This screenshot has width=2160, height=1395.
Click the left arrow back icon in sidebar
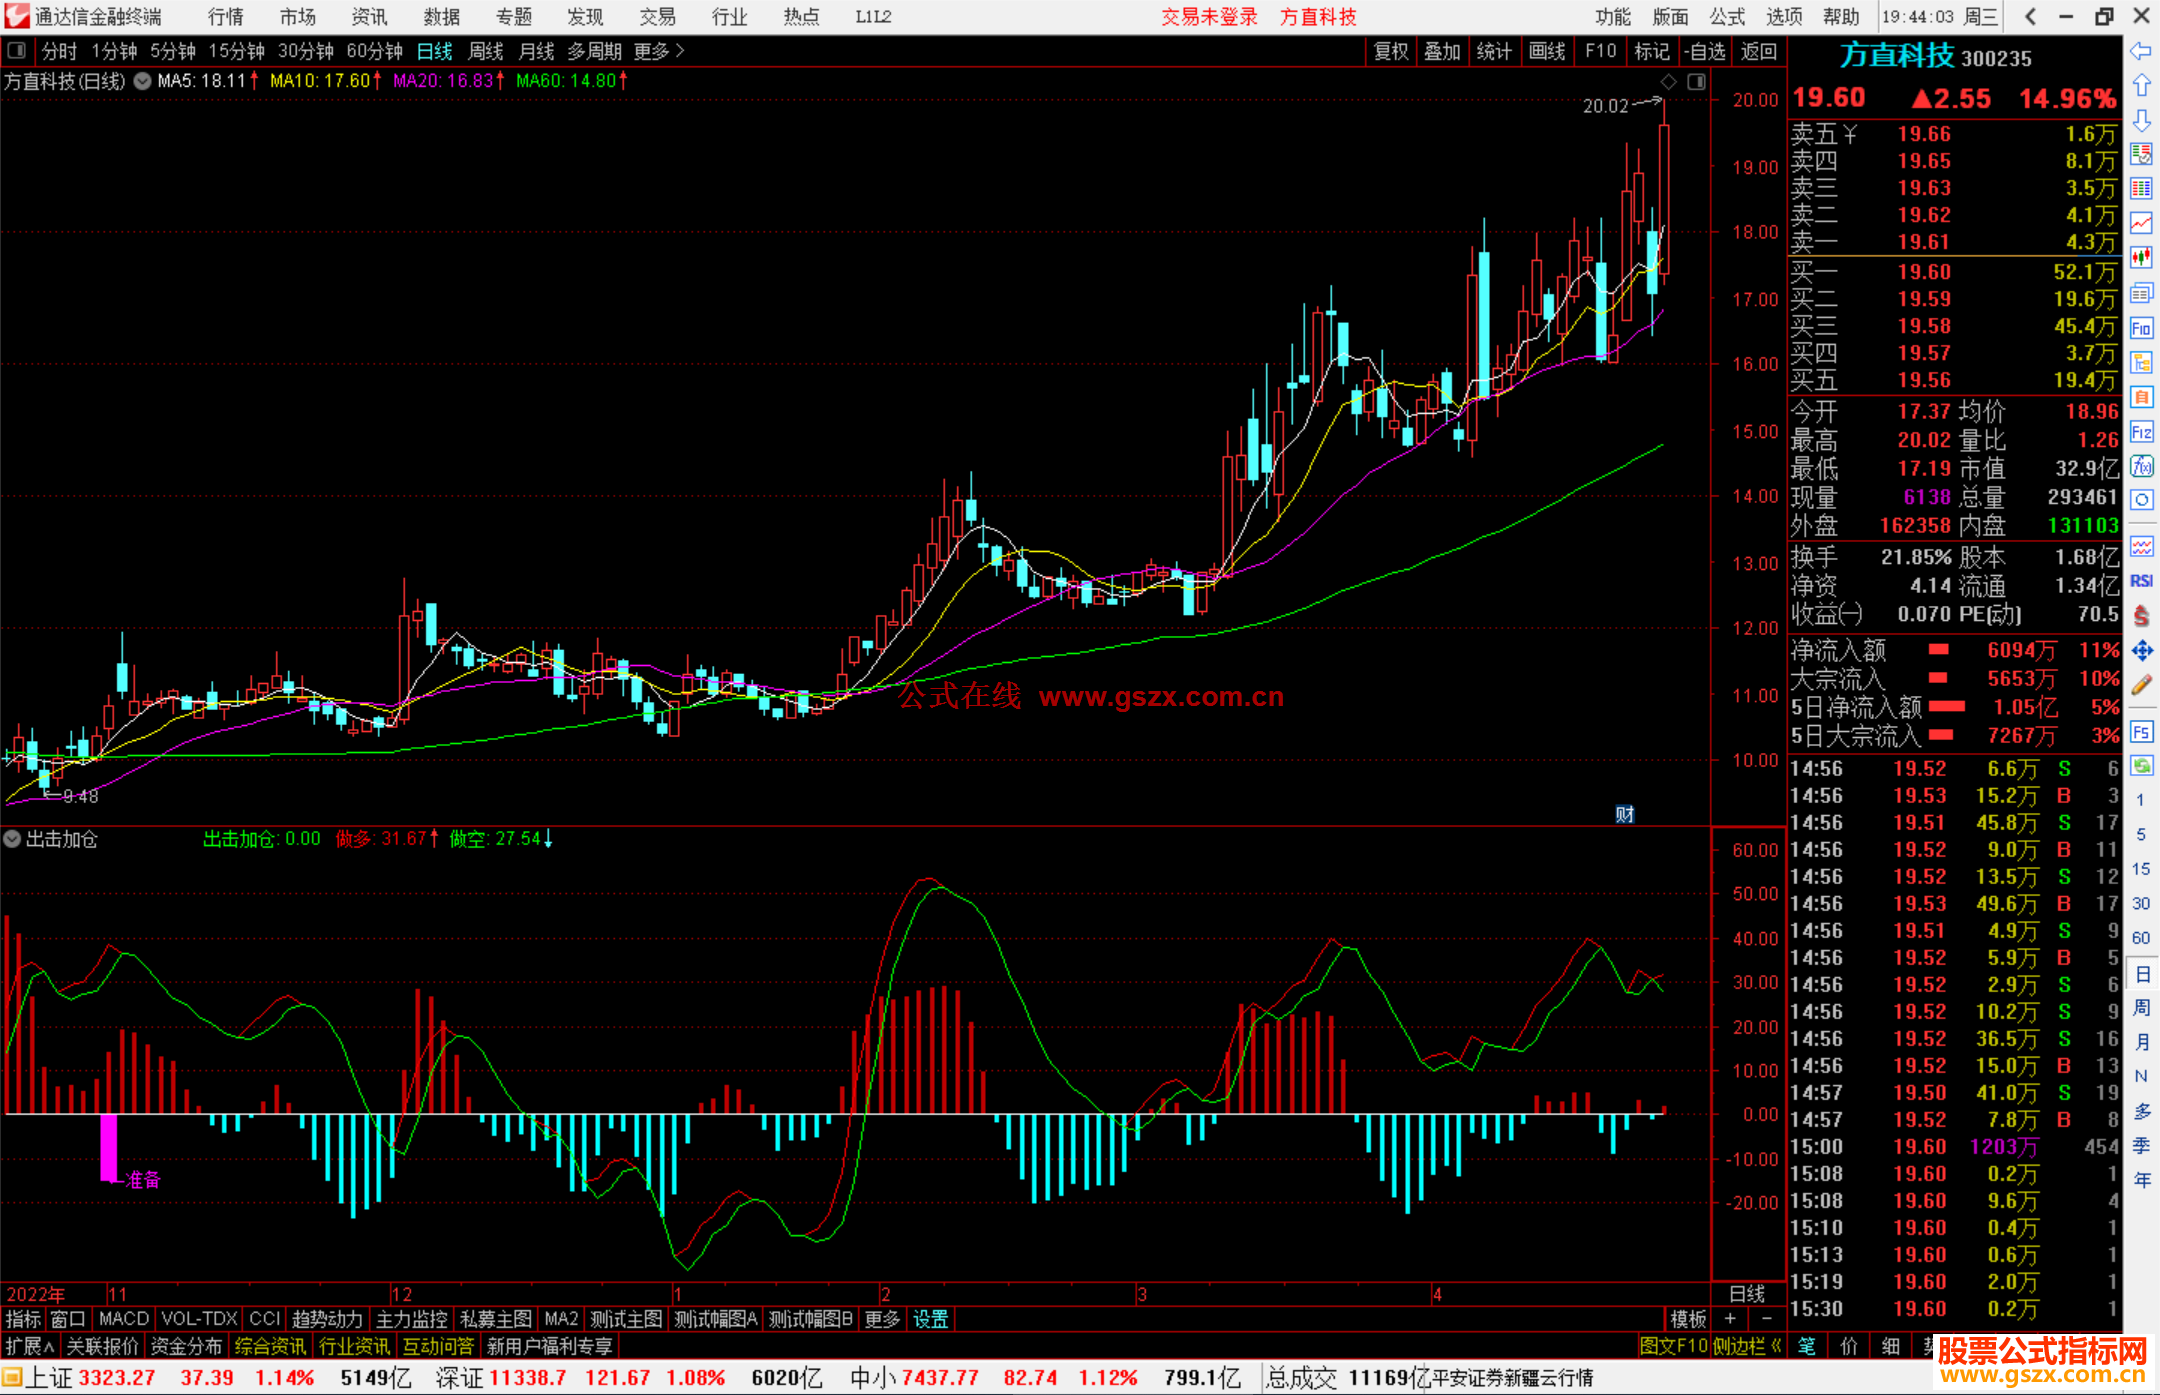pos(2141,51)
